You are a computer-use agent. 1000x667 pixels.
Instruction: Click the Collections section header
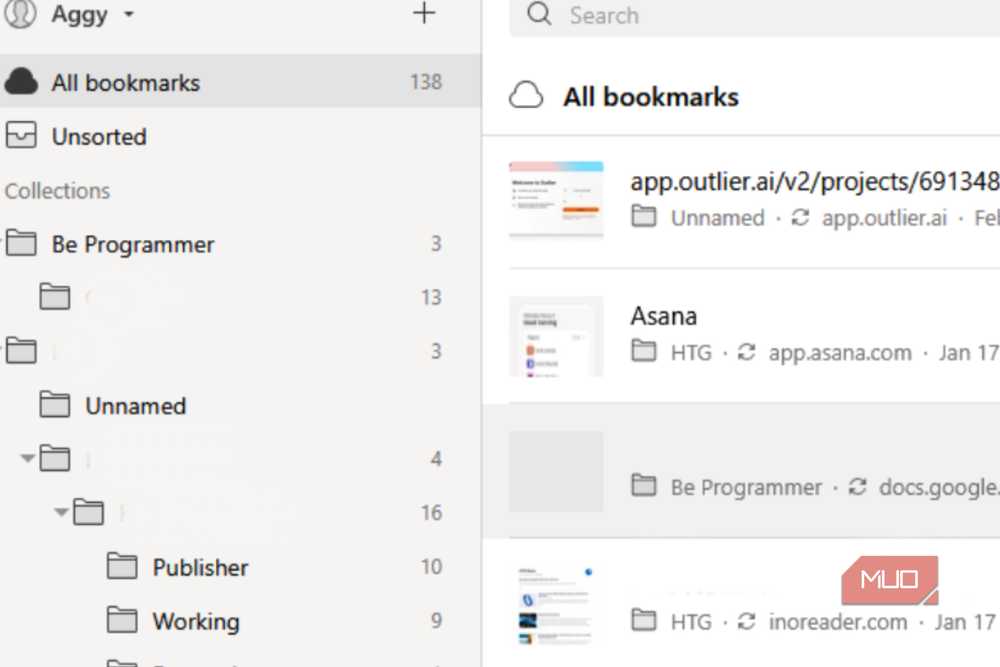[x=57, y=191]
